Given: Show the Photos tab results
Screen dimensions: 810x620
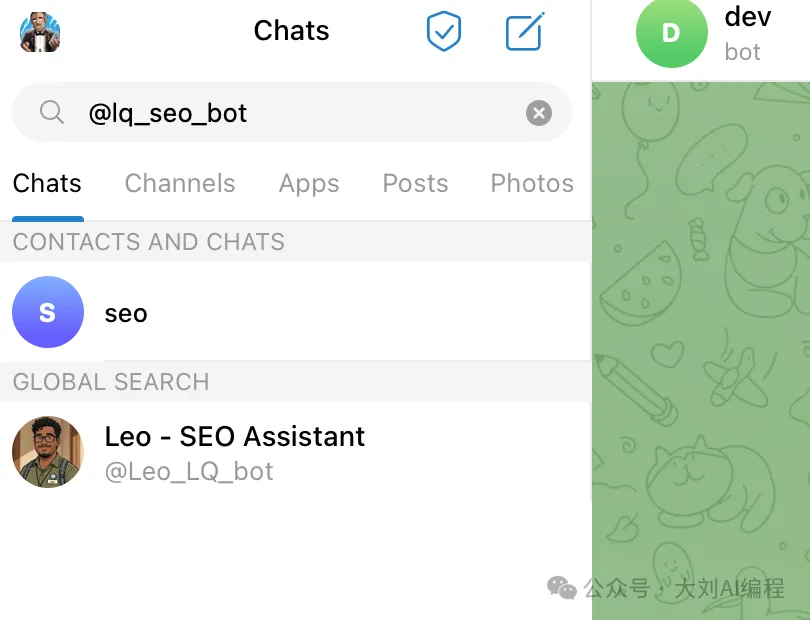Looking at the screenshot, I should click(532, 184).
